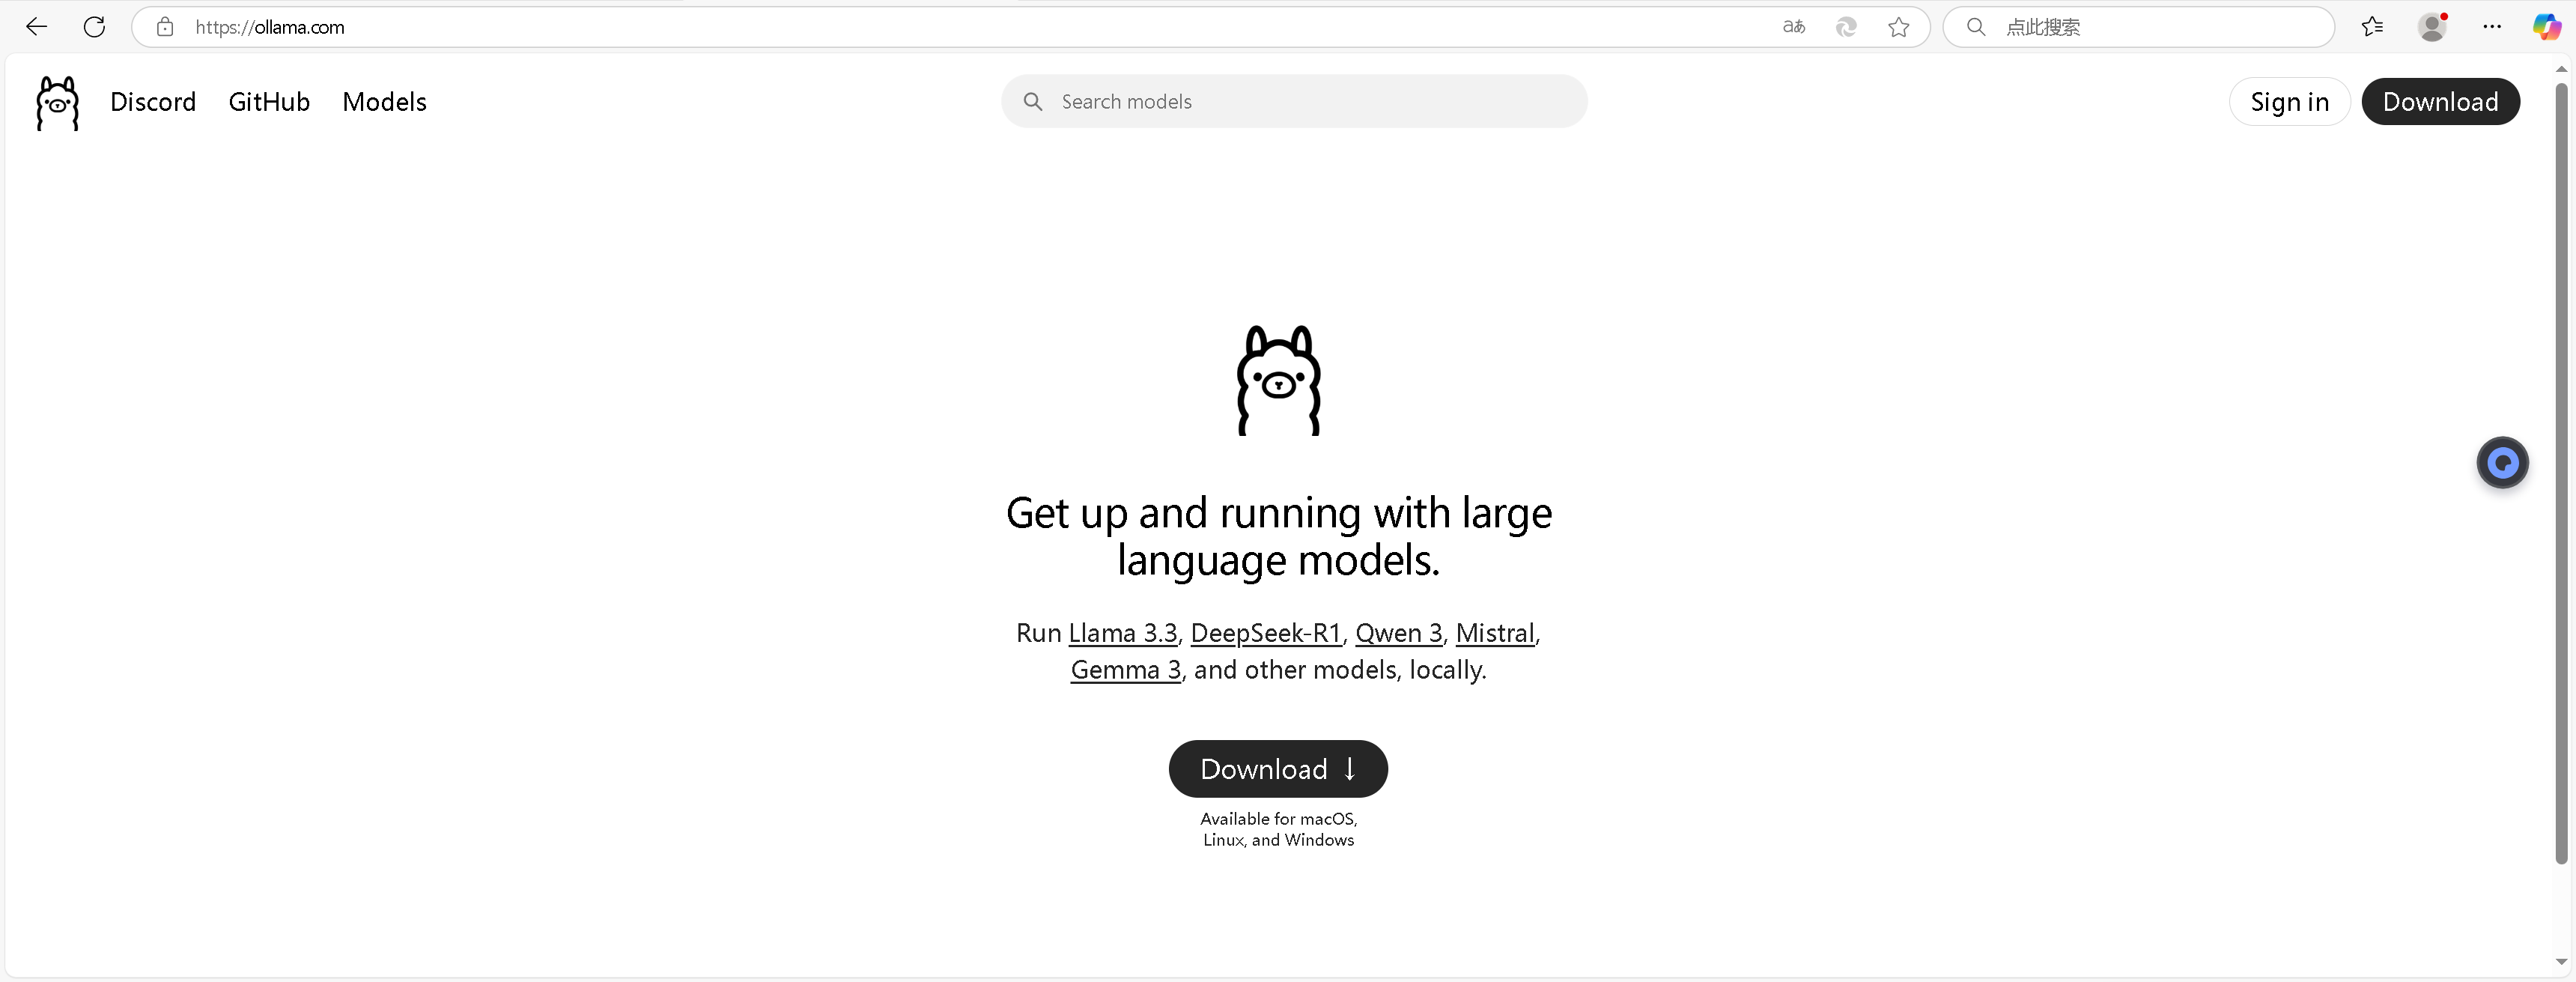Click the browser back arrow
The image size is (2576, 982).
37,27
